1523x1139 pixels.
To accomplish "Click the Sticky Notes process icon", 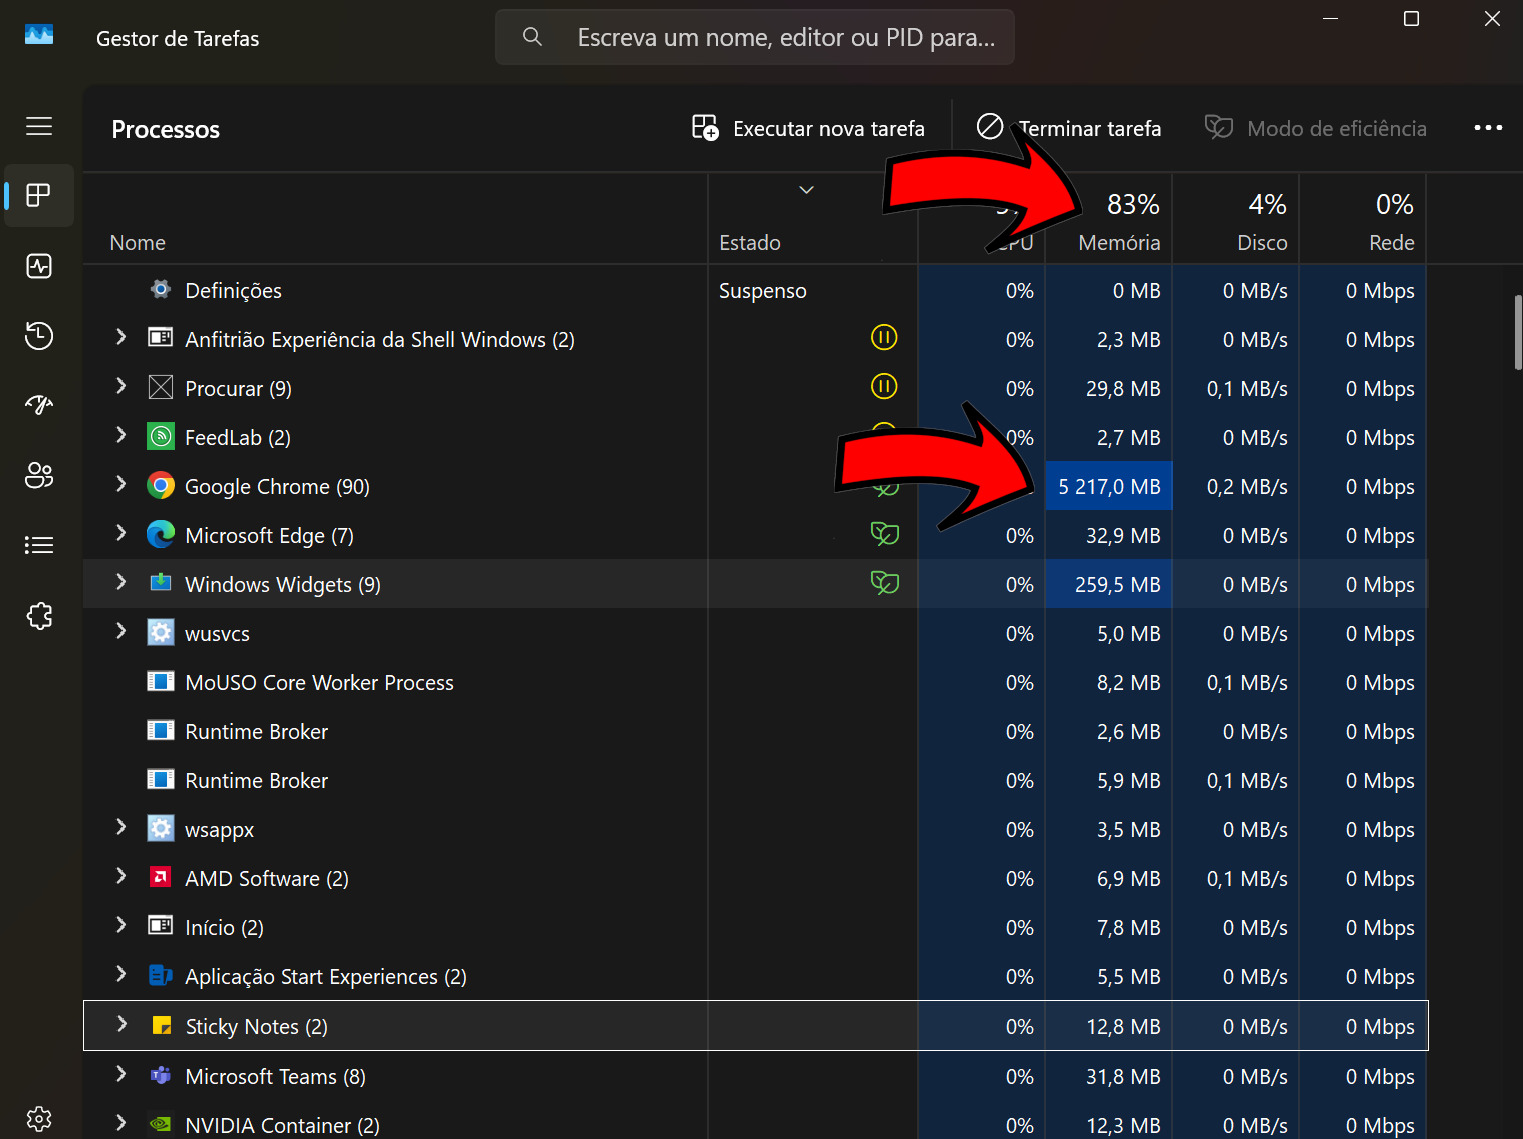I will 161,1026.
